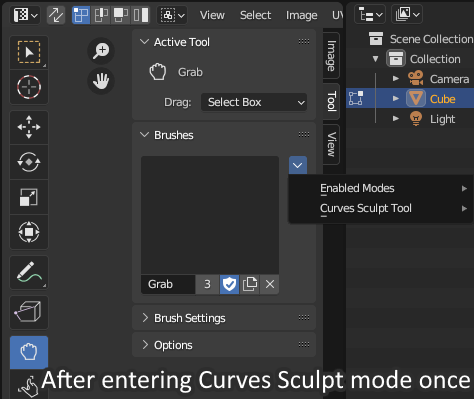Edit the Grab brush name field

(x=168, y=284)
